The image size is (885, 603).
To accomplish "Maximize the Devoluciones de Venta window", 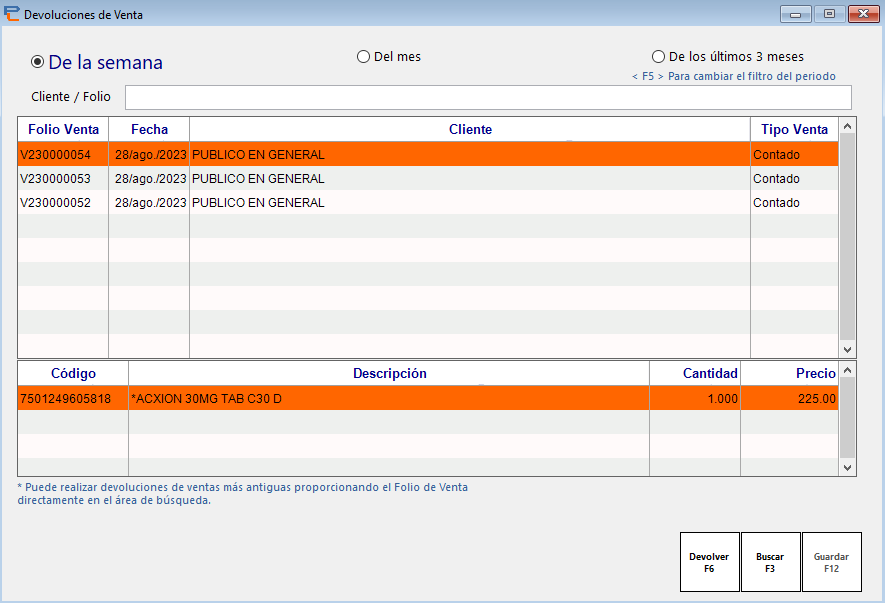I will point(829,14).
